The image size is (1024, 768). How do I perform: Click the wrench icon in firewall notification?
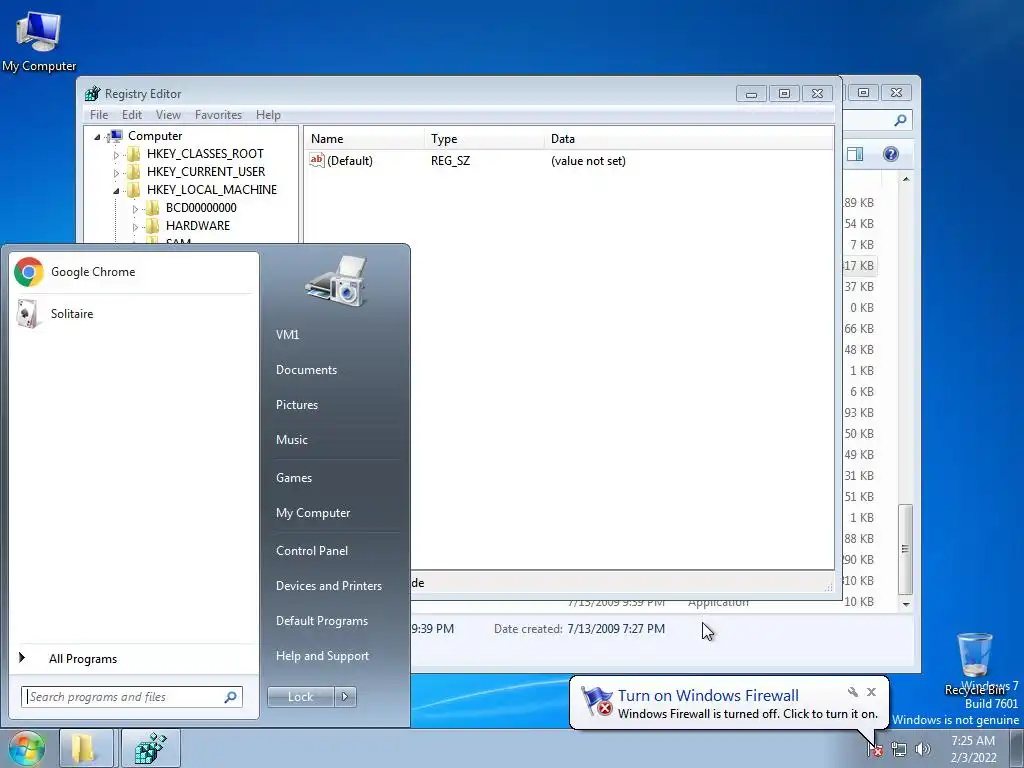853,692
